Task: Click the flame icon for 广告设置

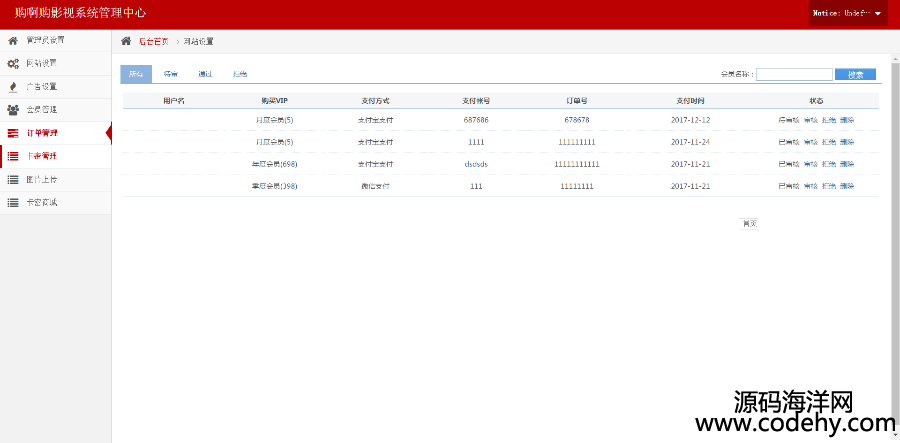Action: (13, 87)
